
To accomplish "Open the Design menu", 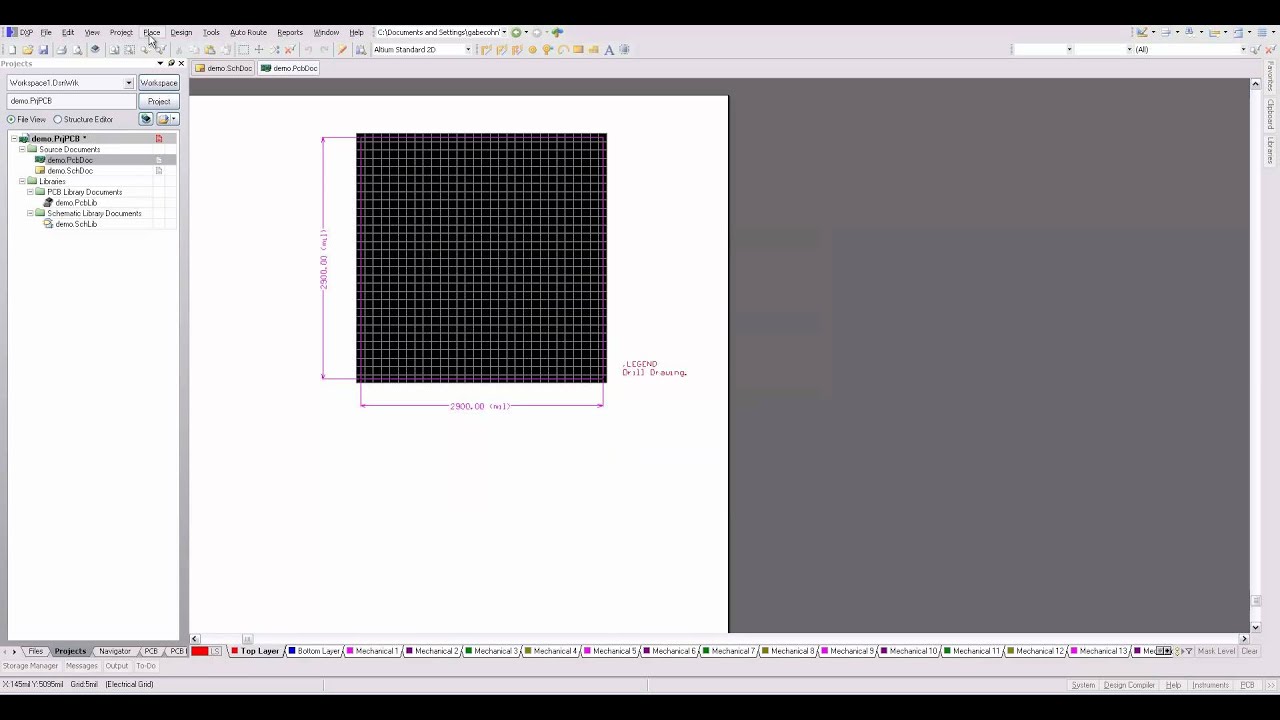I will pyautogui.click(x=181, y=32).
